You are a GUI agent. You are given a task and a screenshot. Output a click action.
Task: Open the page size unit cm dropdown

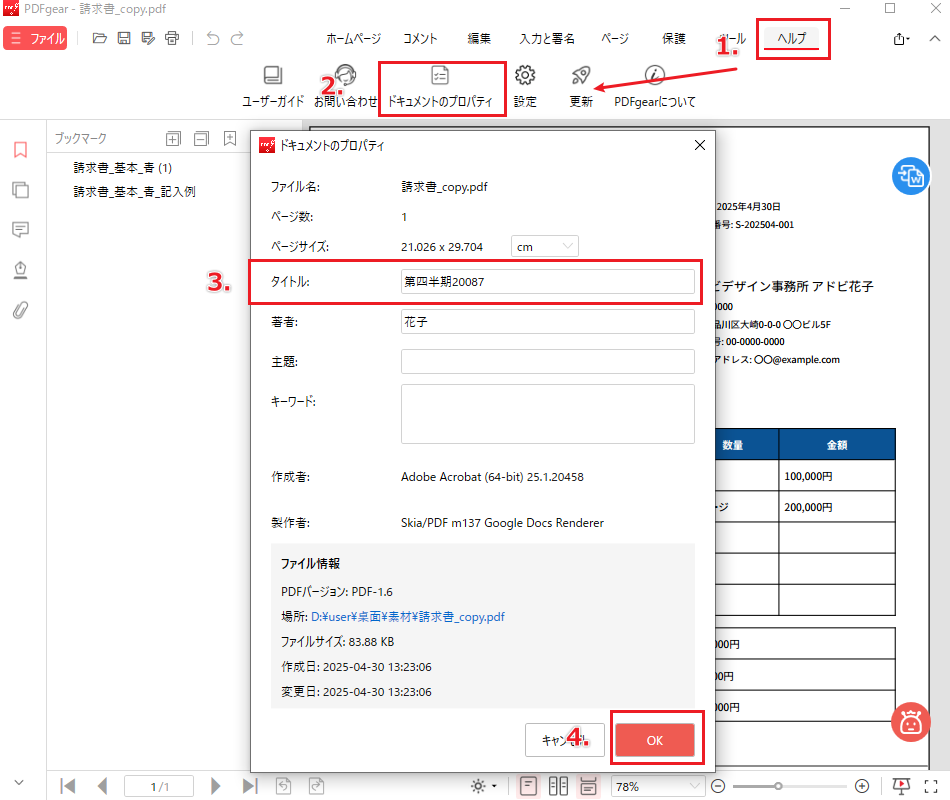545,246
